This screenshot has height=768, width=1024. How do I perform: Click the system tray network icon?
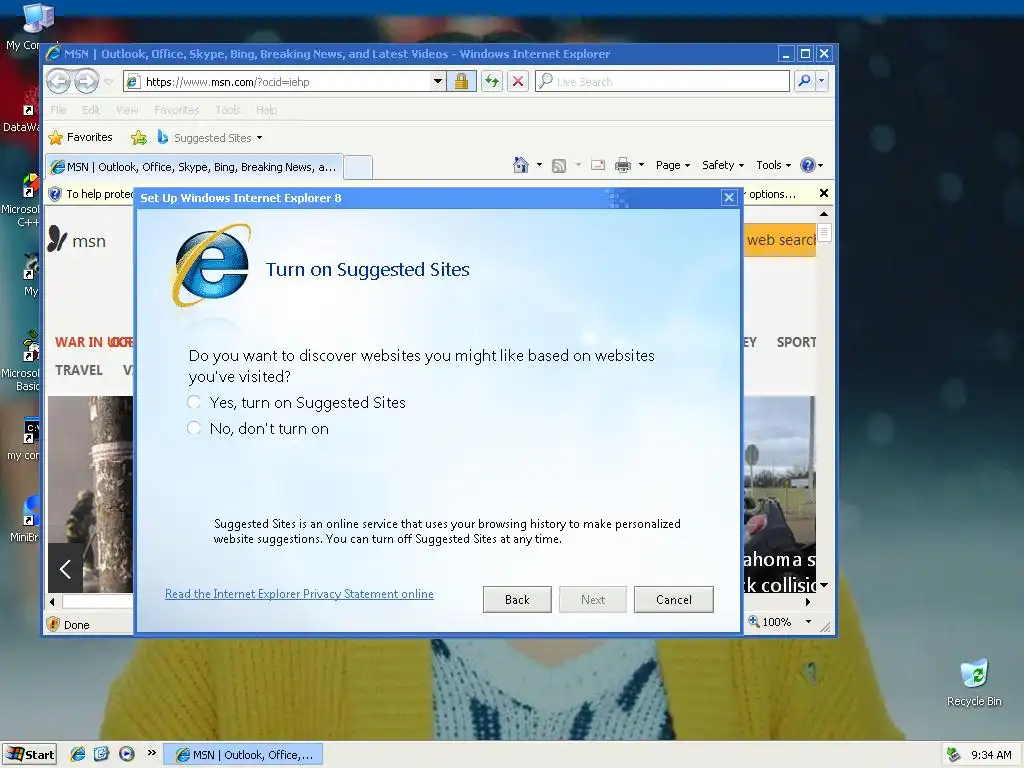point(954,755)
